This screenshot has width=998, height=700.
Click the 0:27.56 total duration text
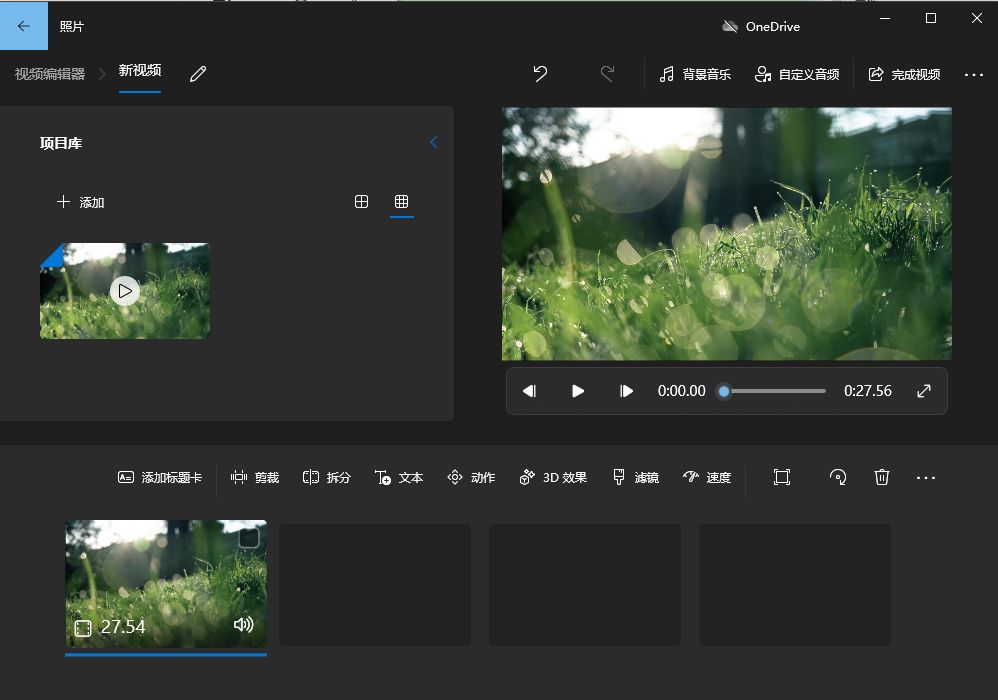868,391
